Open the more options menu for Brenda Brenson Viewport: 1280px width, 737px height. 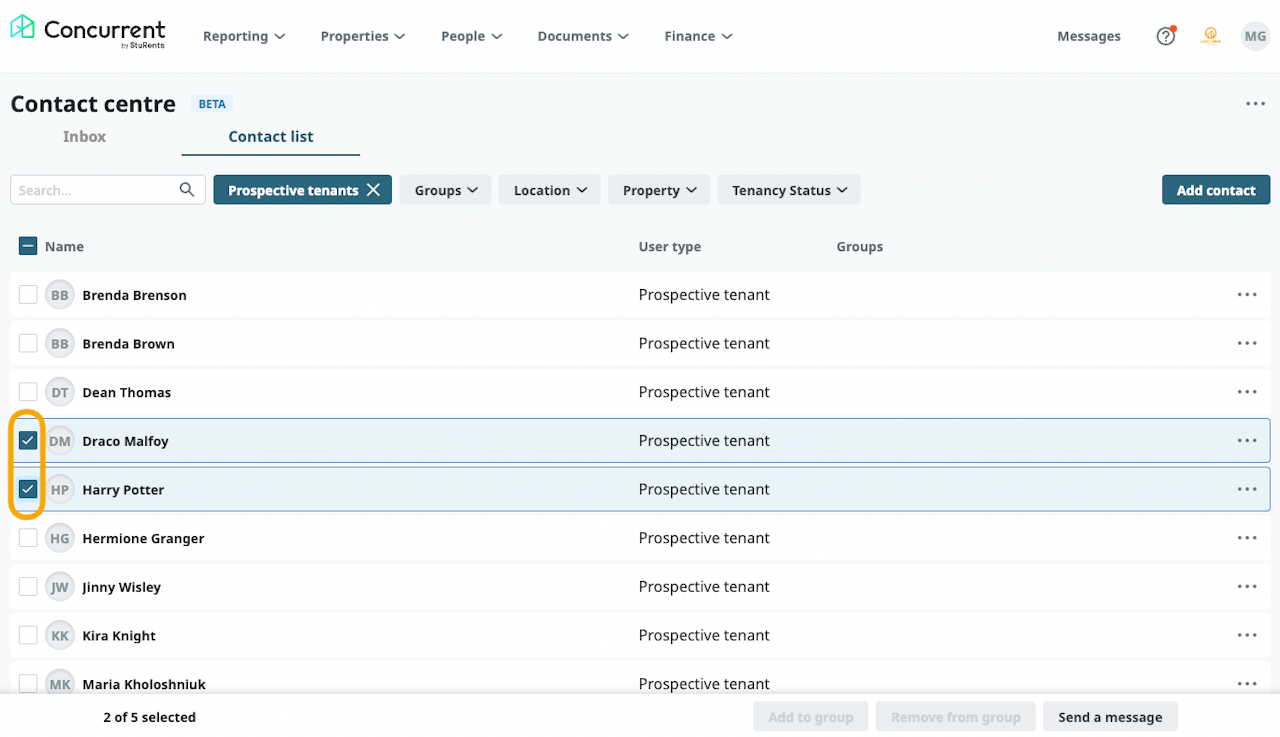(1246, 295)
